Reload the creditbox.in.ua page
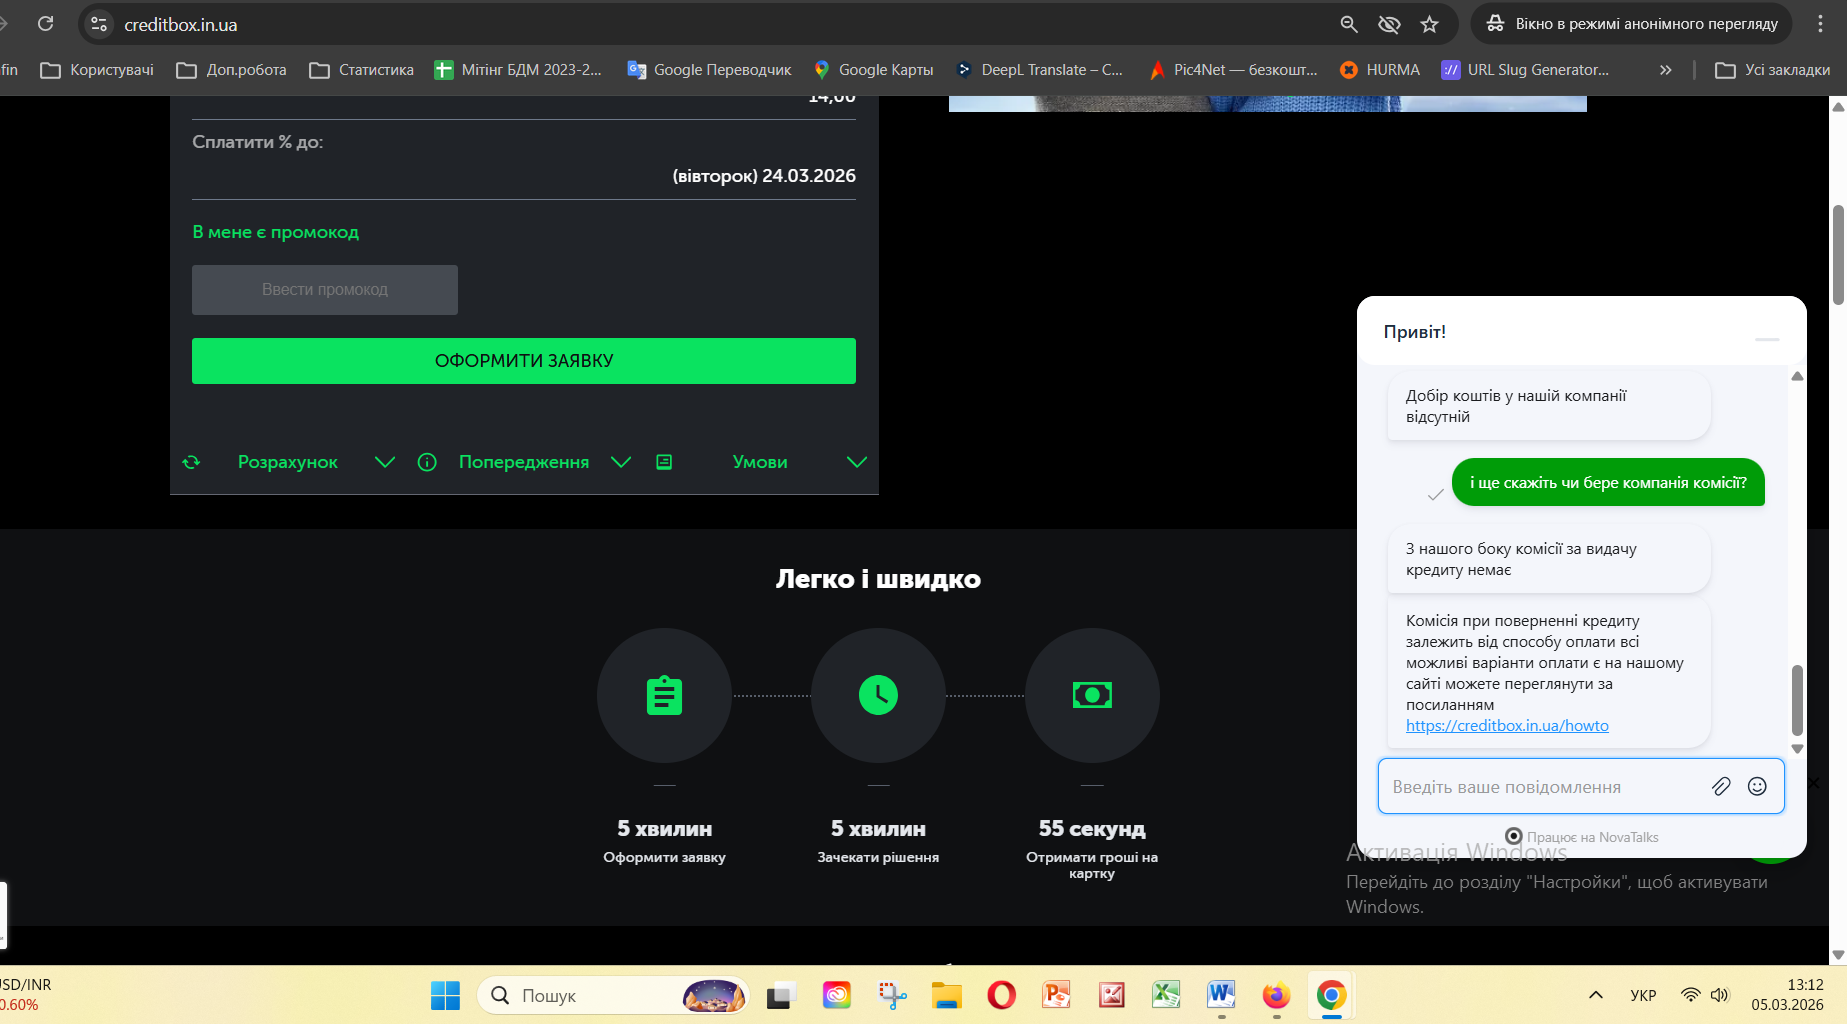Viewport: 1847px width, 1024px height. pyautogui.click(x=45, y=23)
